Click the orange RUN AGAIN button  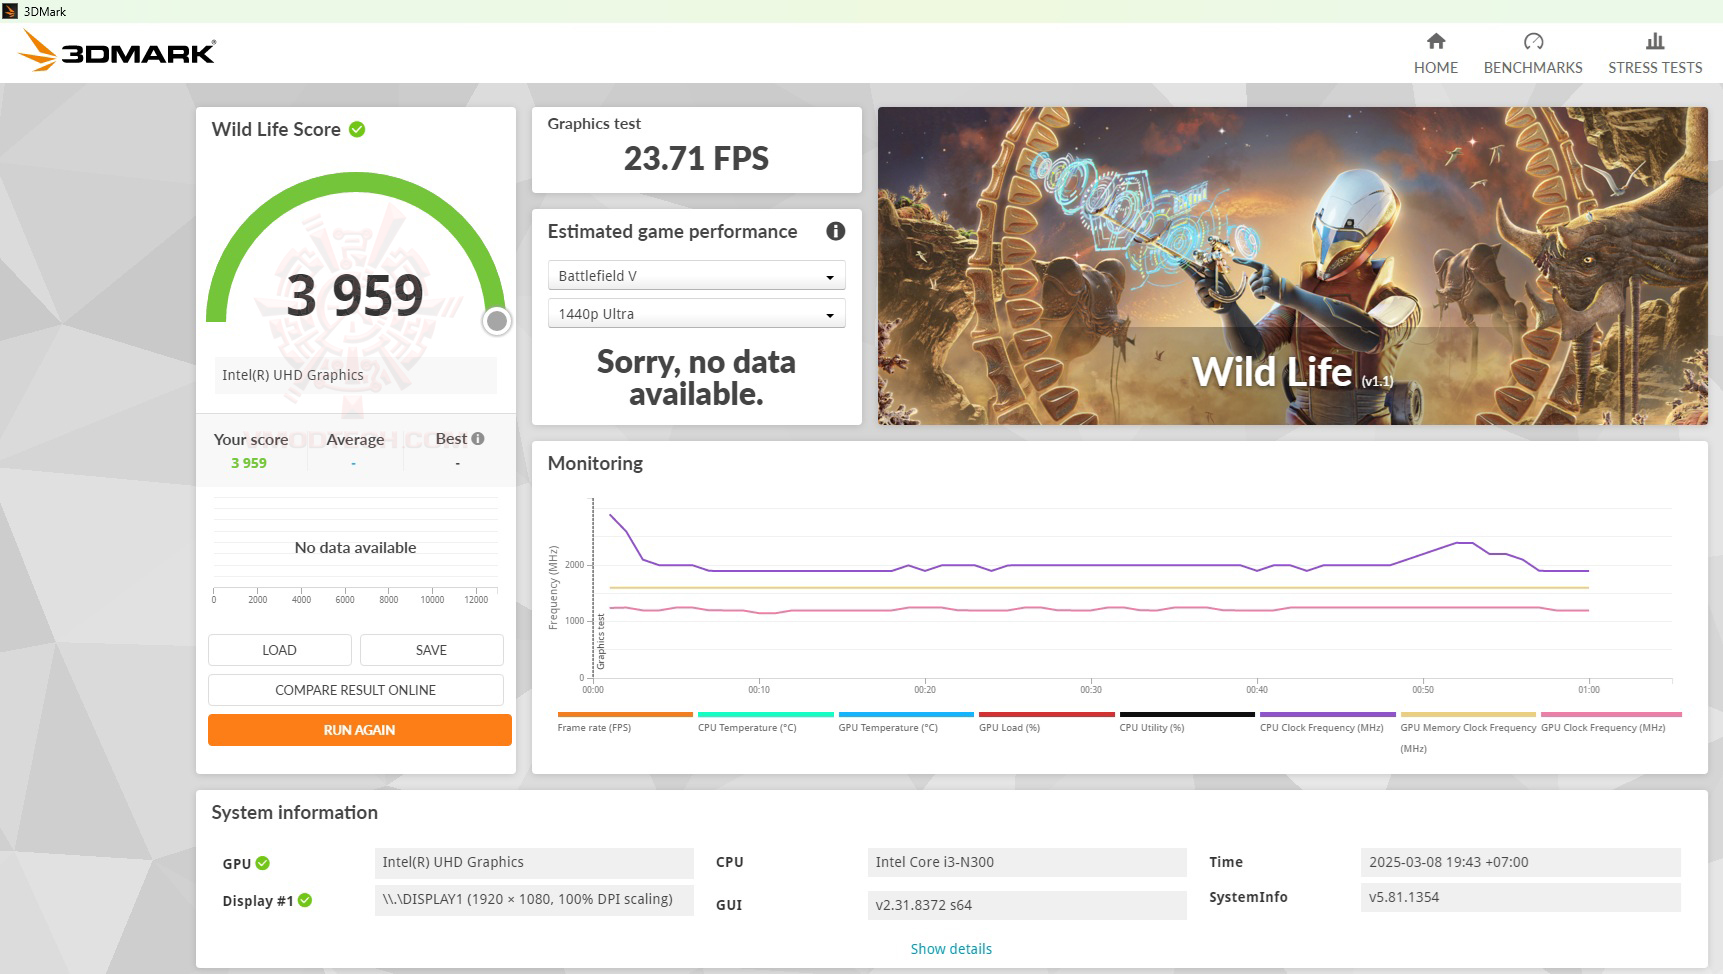(x=359, y=730)
